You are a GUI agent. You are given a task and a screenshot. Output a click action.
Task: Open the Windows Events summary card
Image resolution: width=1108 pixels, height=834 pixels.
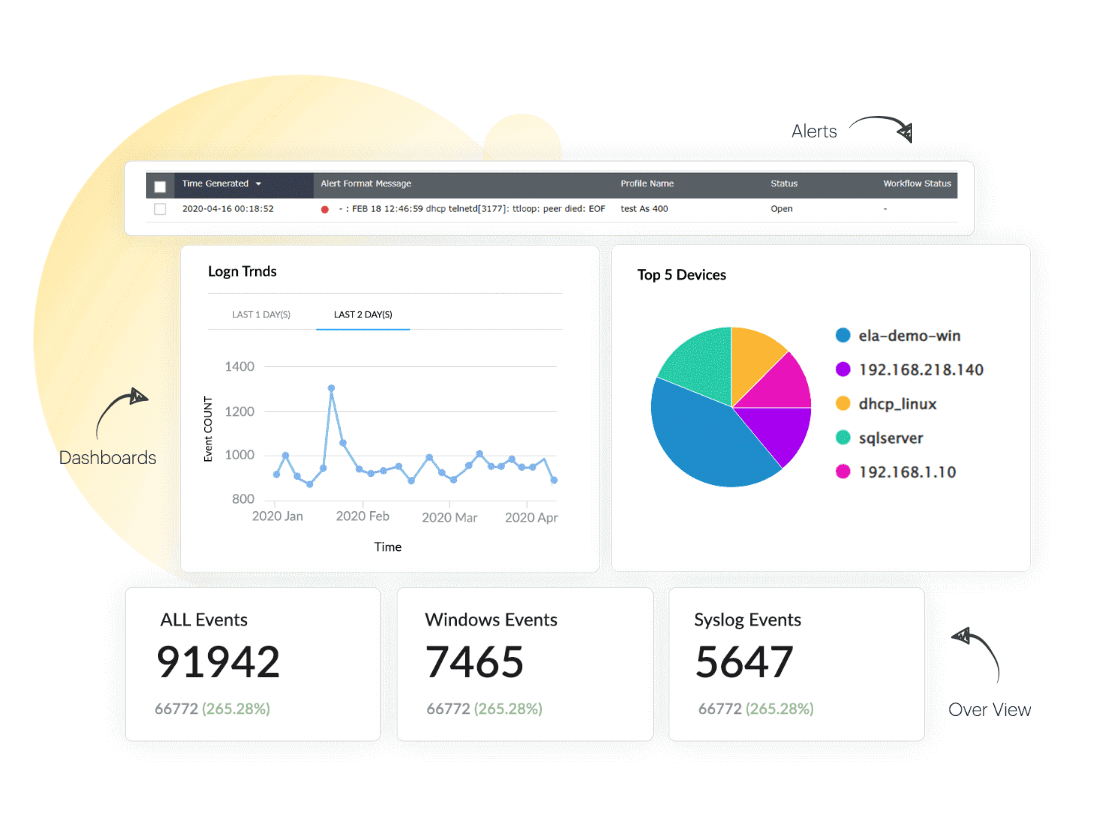525,664
